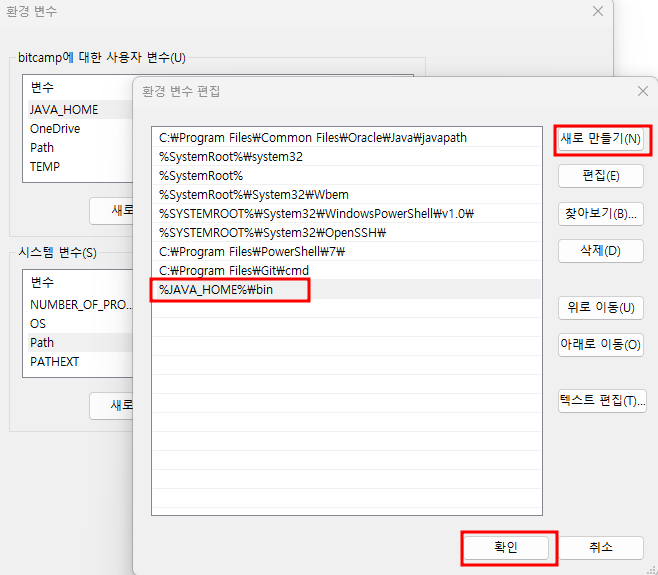Image resolution: width=658 pixels, height=575 pixels.
Task: Close the 환경 변수 window
Action: pyautogui.click(x=598, y=11)
